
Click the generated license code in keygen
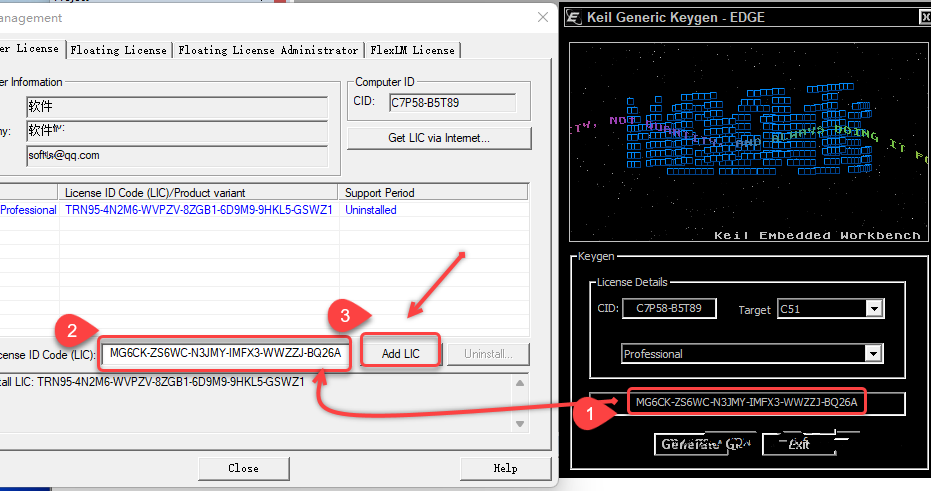tap(746, 403)
